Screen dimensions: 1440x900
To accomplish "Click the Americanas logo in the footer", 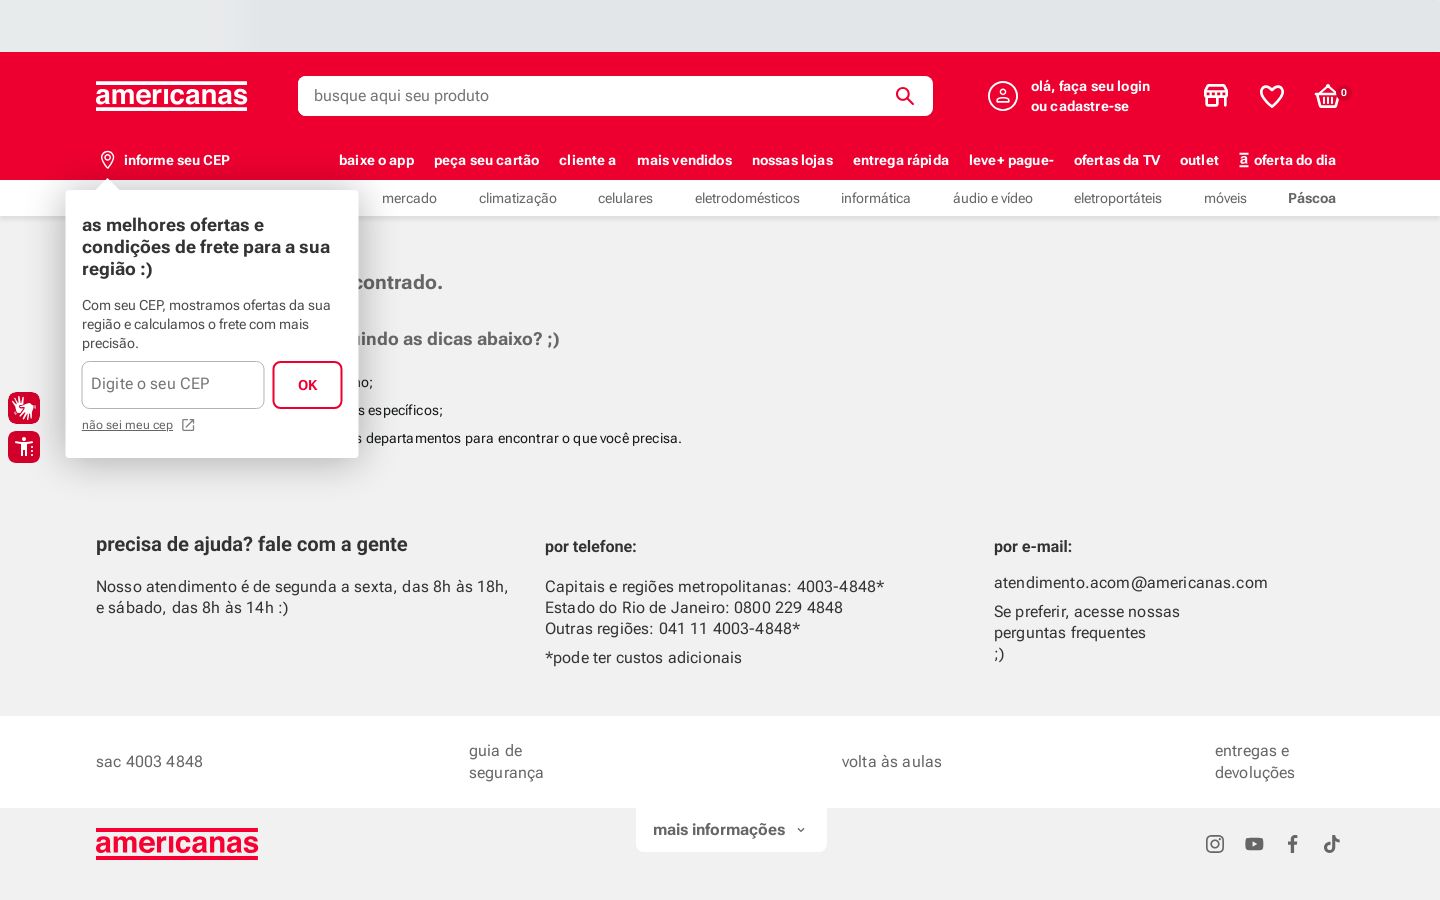I will click(x=177, y=844).
